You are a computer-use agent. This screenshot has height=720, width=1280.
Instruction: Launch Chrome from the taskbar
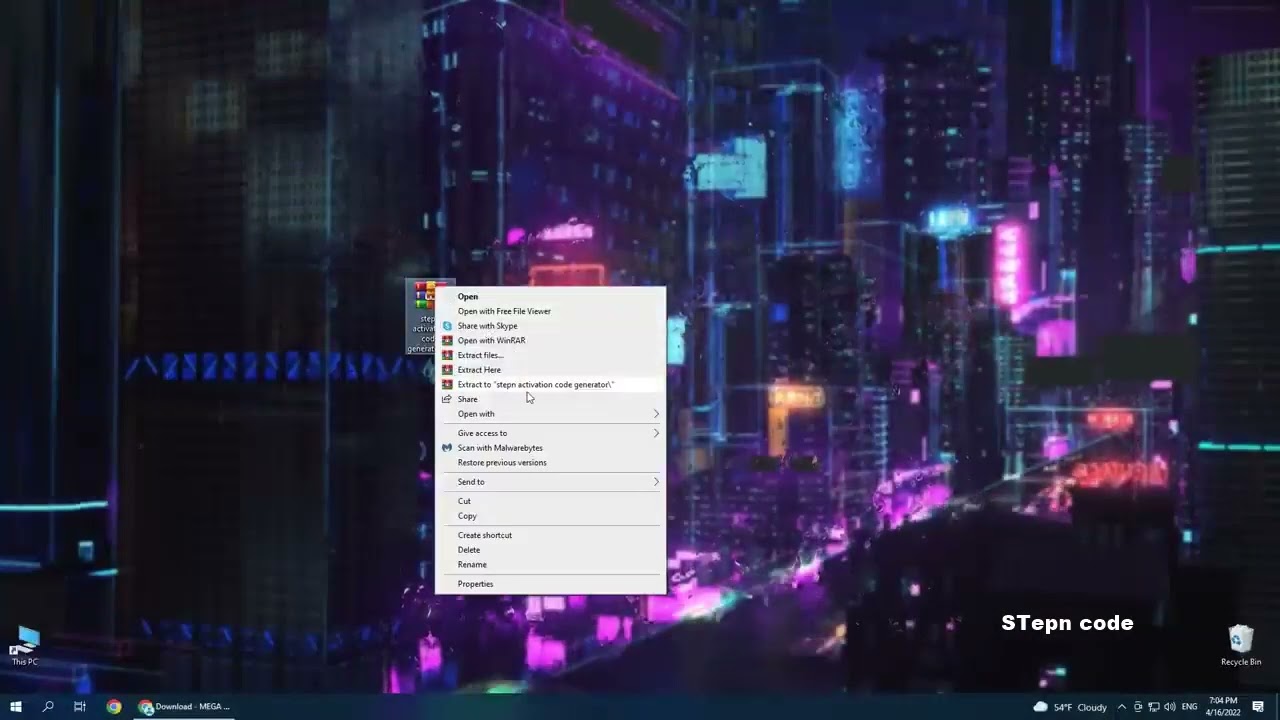(114, 707)
